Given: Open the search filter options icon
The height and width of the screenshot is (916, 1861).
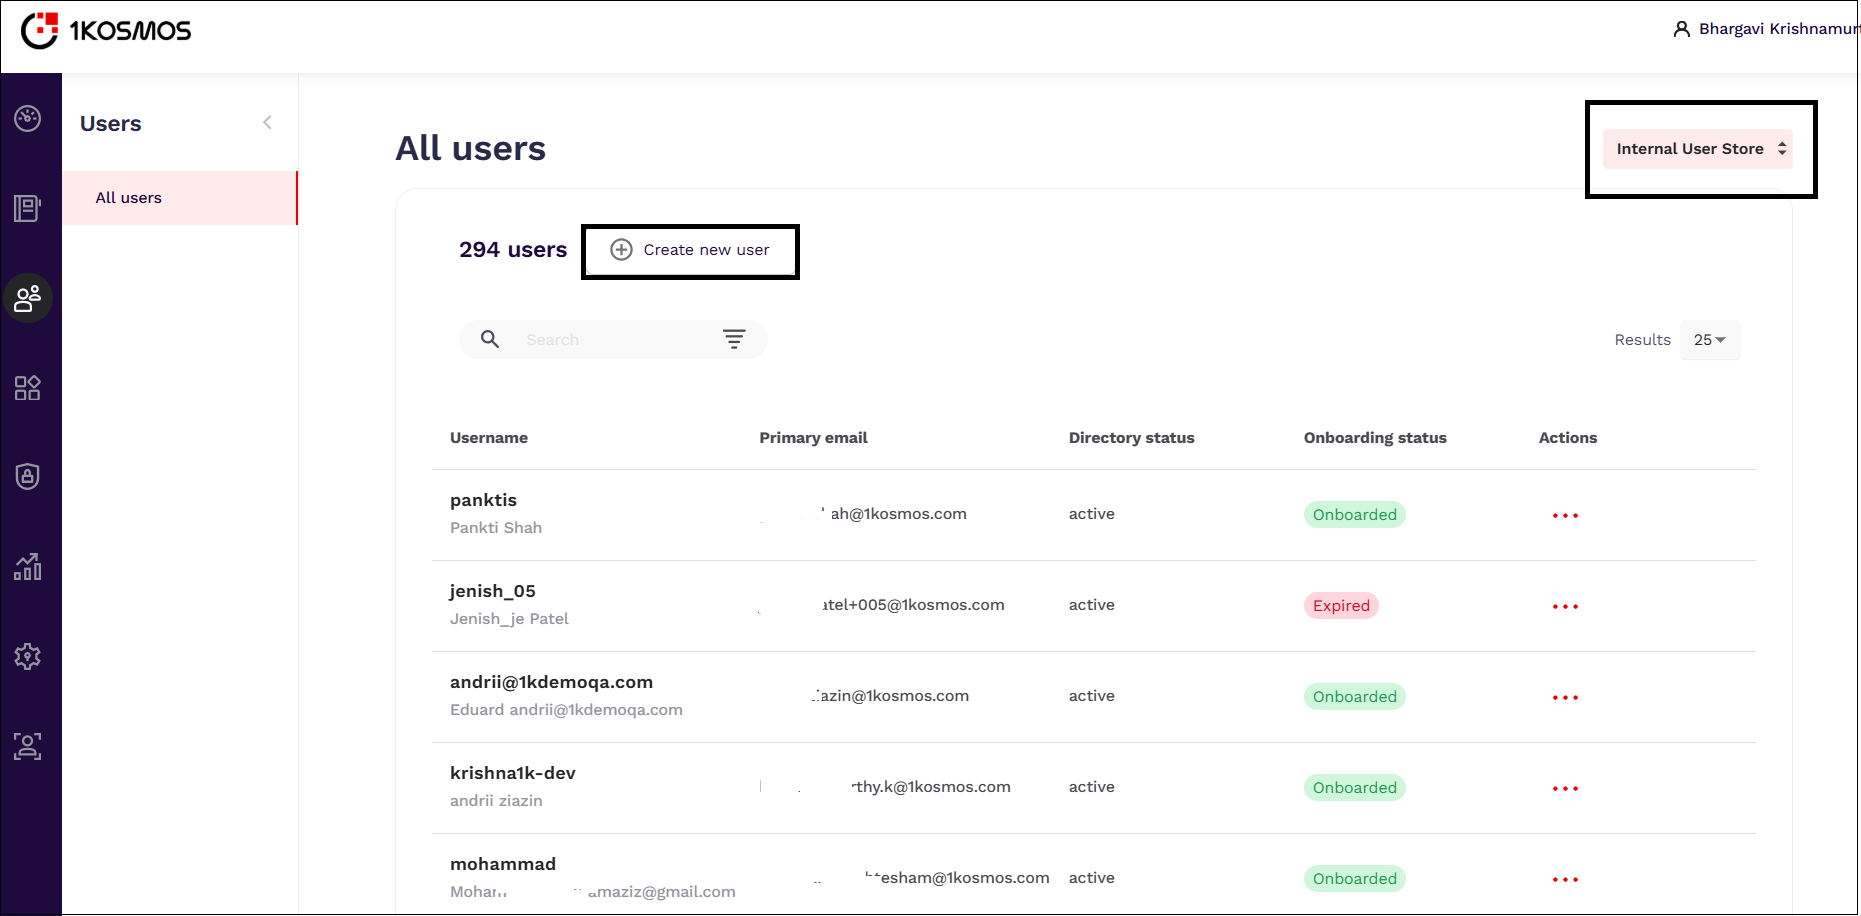Looking at the screenshot, I should click(x=734, y=340).
